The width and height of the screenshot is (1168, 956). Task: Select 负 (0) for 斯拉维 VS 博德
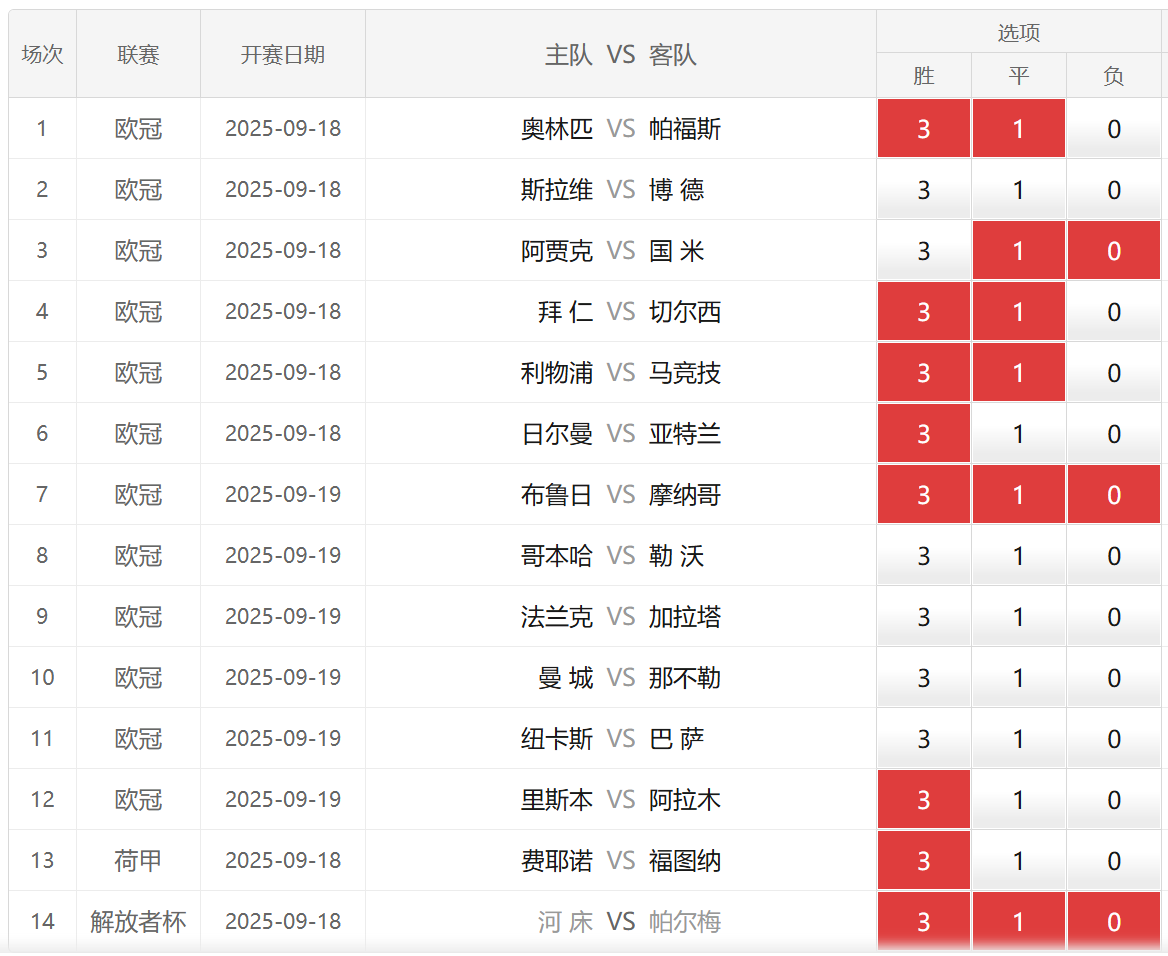coord(1114,190)
